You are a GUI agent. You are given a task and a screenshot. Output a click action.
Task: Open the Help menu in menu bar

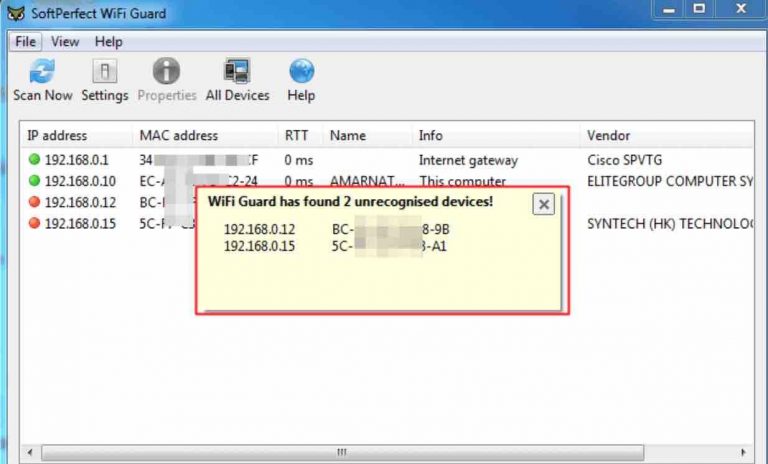coord(108,42)
